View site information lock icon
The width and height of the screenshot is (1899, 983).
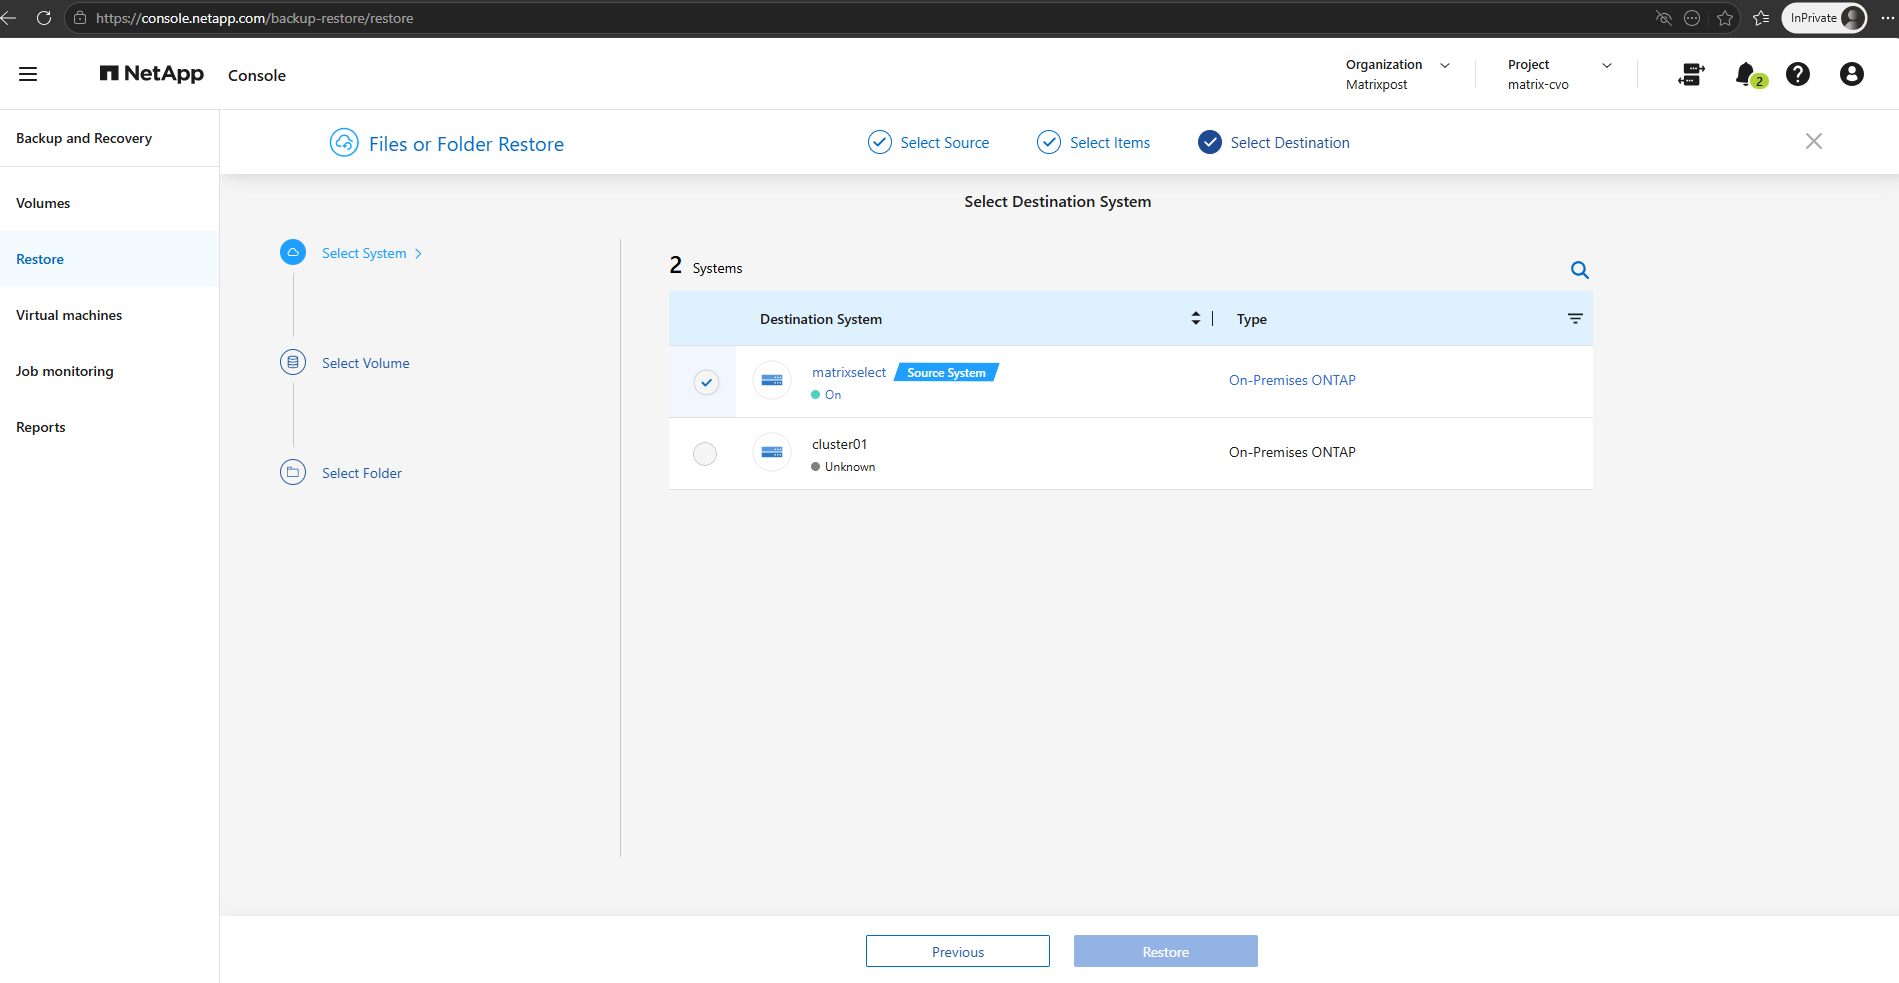[x=80, y=18]
